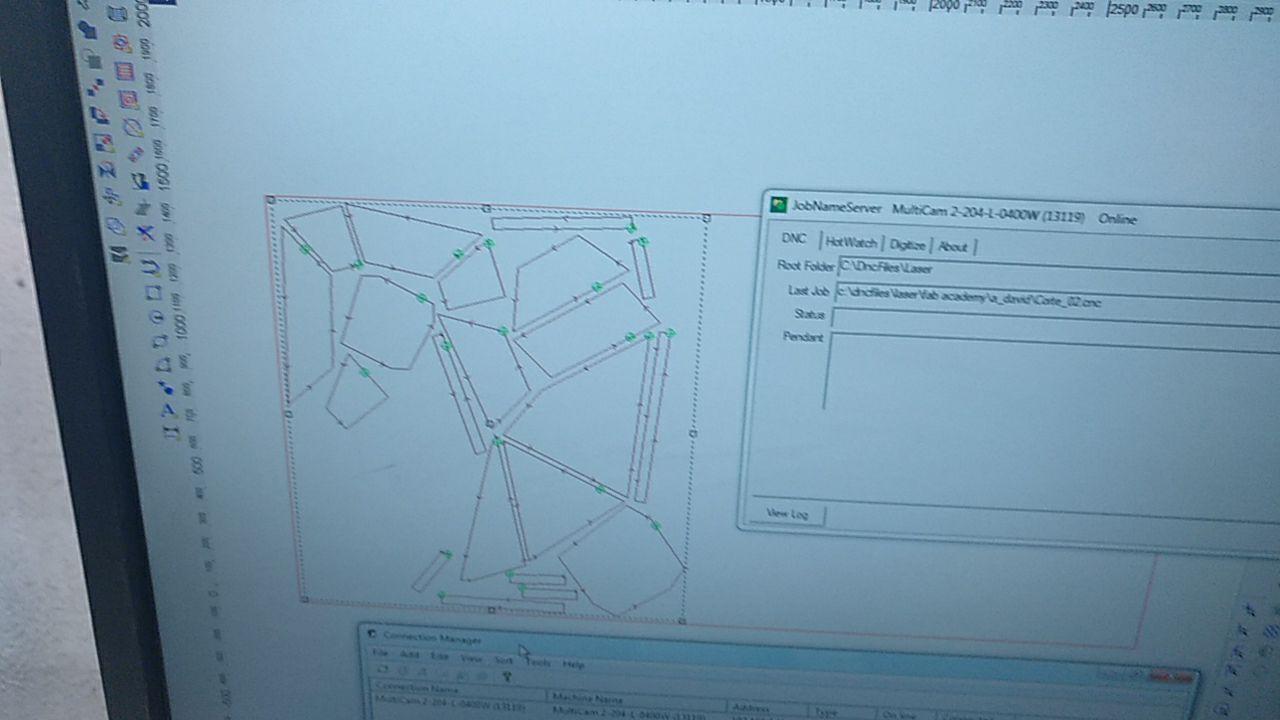Click the Connection Name column header
This screenshot has width=1280, height=720.
point(457,692)
